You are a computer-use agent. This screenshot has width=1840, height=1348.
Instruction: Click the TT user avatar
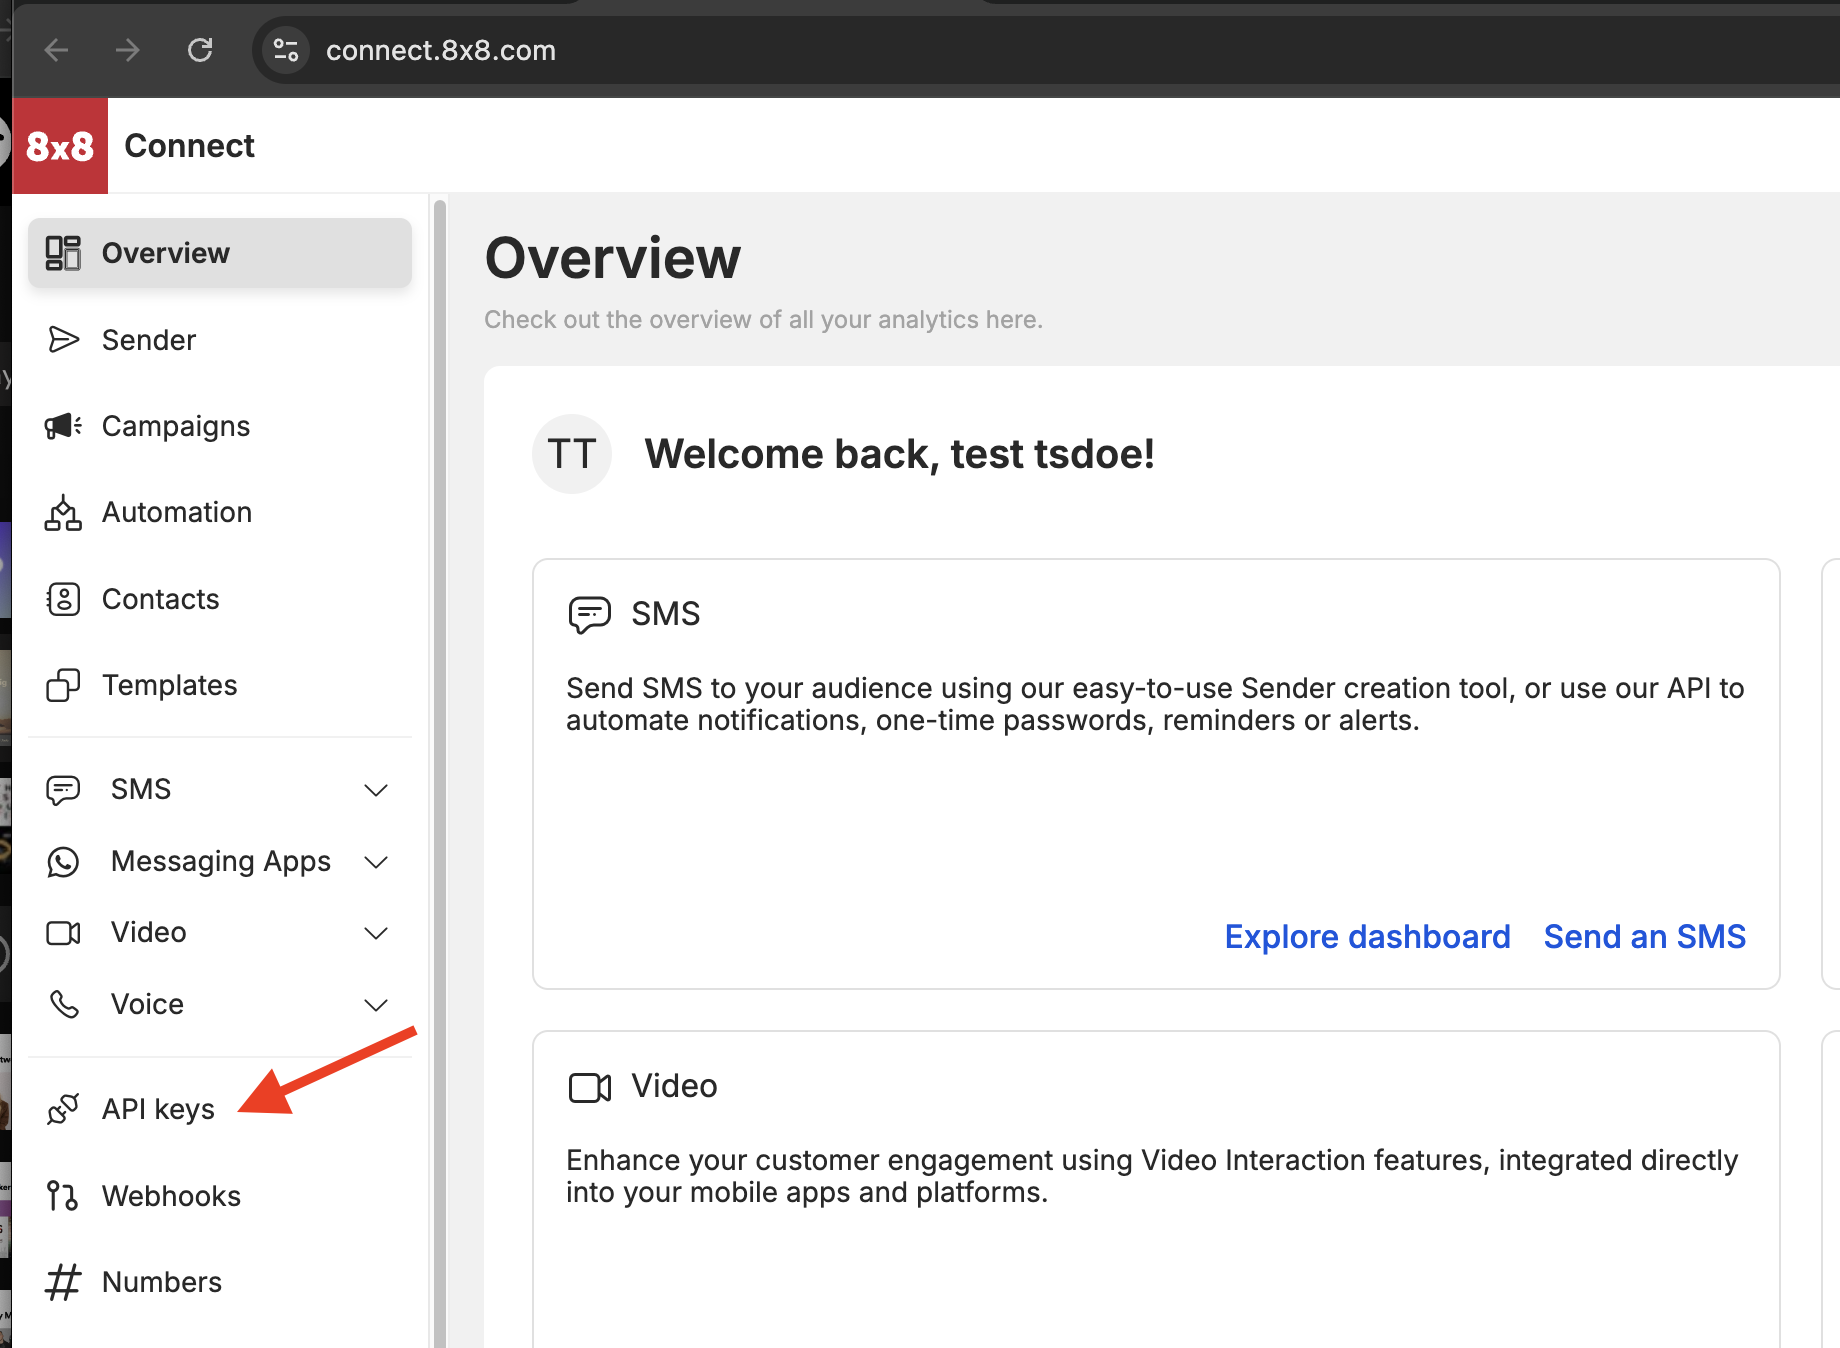pyautogui.click(x=572, y=454)
